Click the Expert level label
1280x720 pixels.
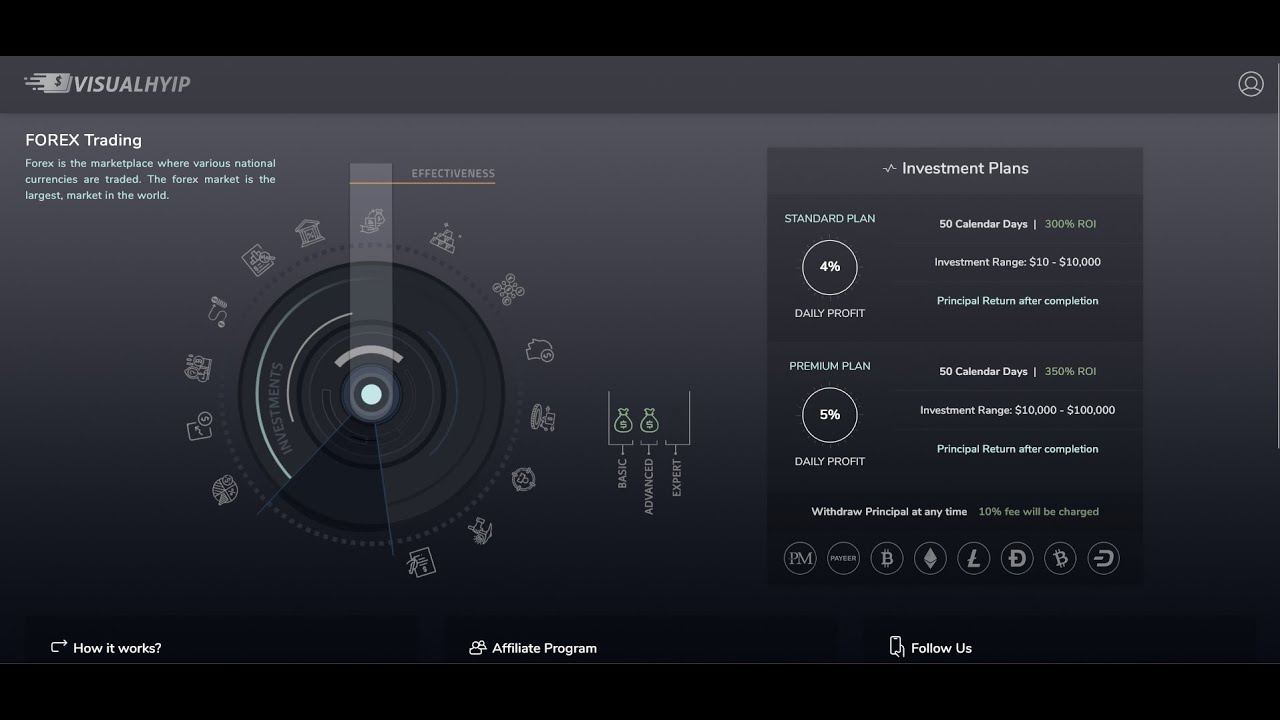pos(677,478)
